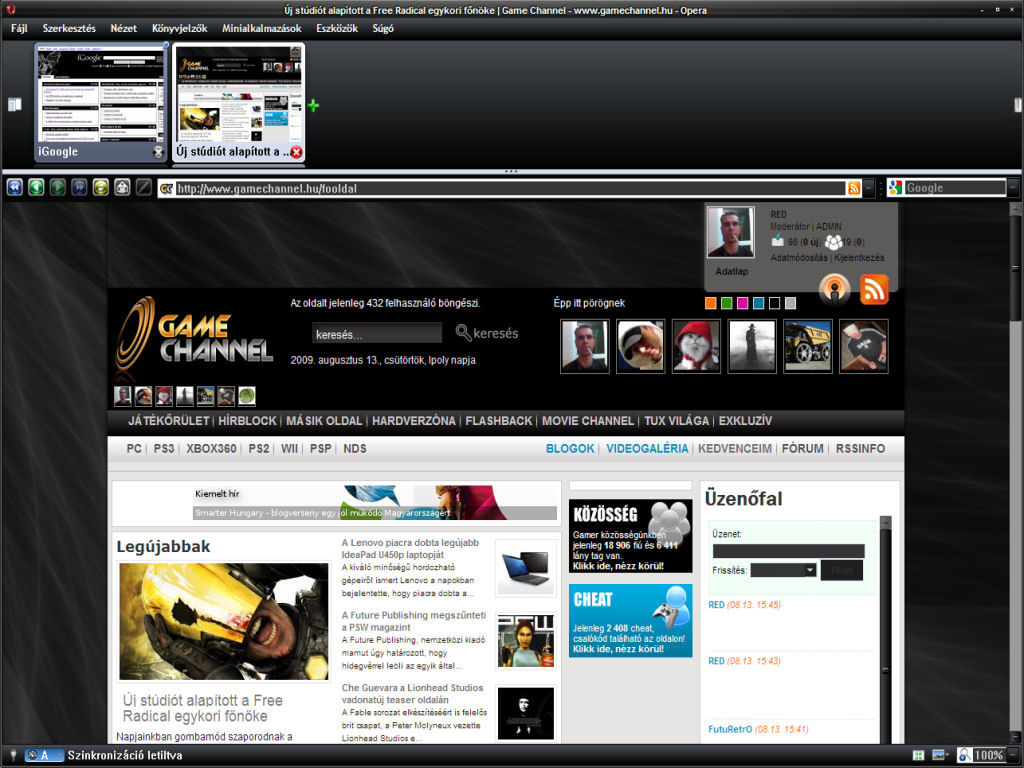
Task: Open the Eszközök menu
Action: pyautogui.click(x=336, y=28)
